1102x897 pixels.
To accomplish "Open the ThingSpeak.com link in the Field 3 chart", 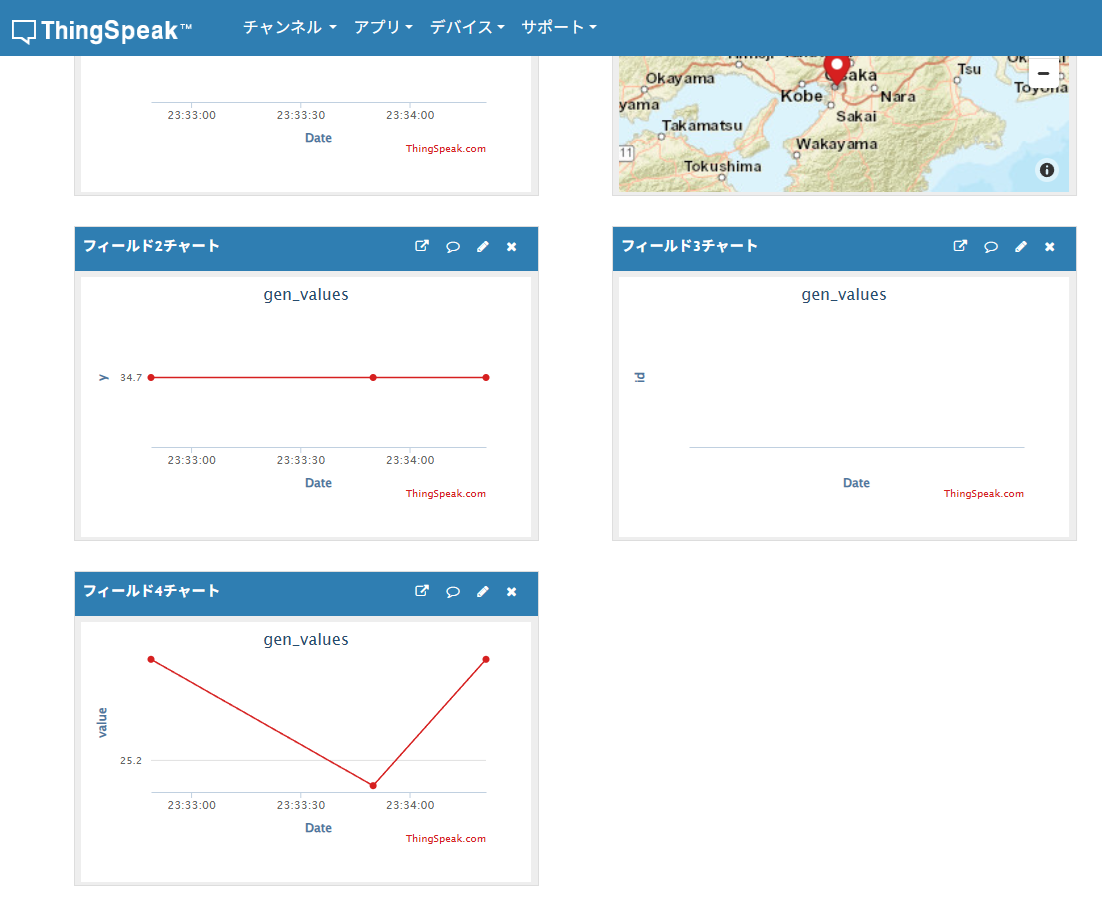I will pyautogui.click(x=984, y=493).
